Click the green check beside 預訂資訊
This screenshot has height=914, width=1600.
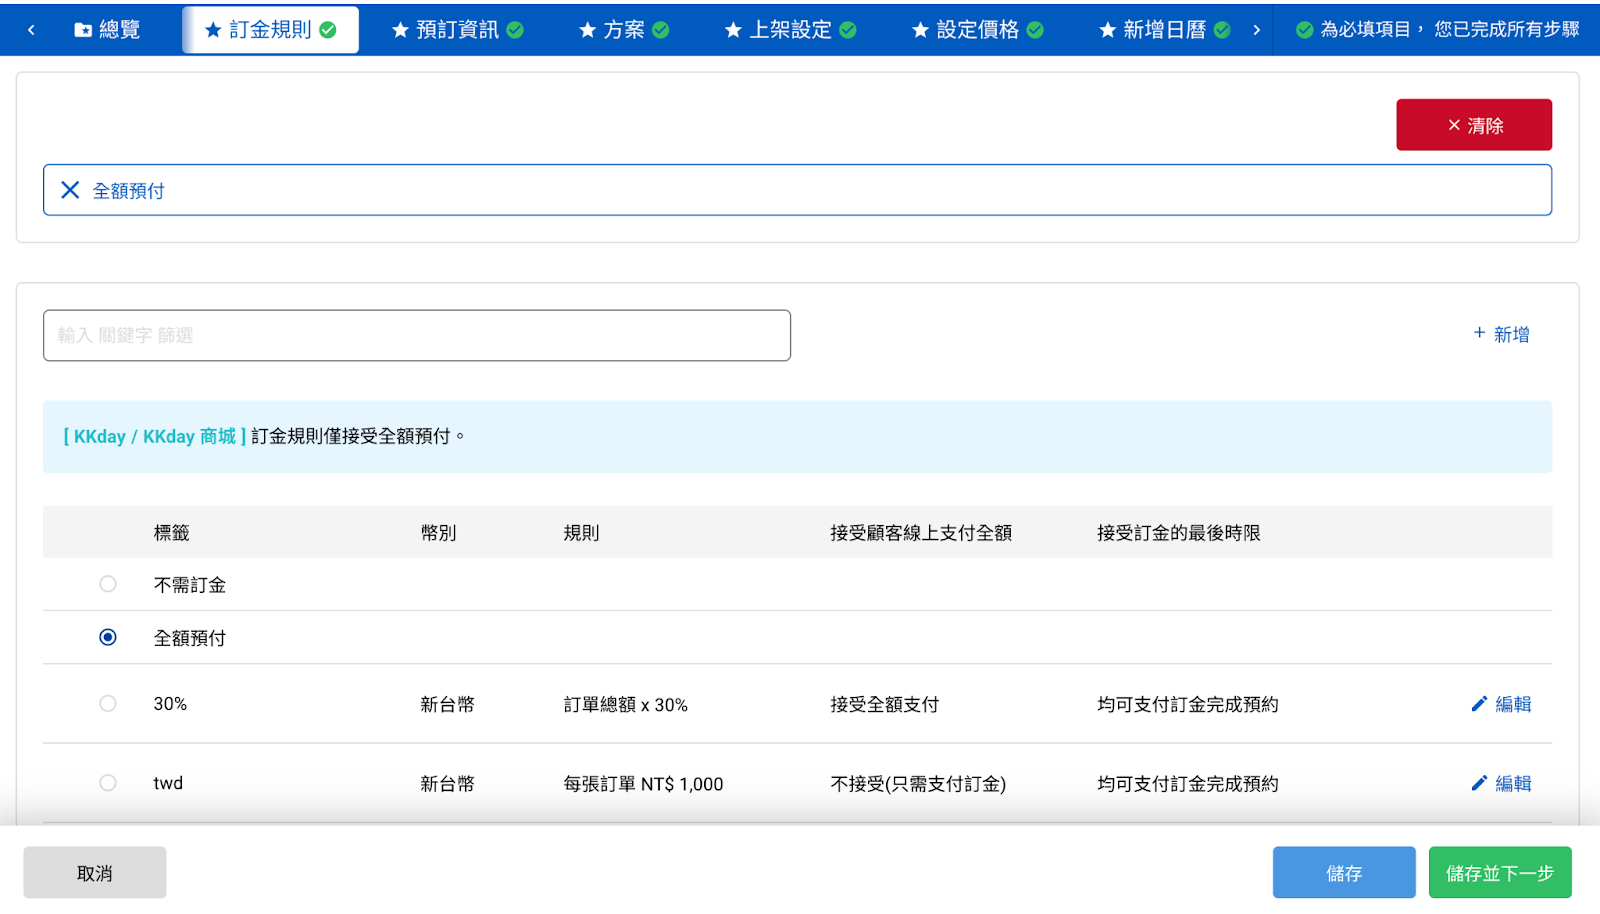click(515, 30)
